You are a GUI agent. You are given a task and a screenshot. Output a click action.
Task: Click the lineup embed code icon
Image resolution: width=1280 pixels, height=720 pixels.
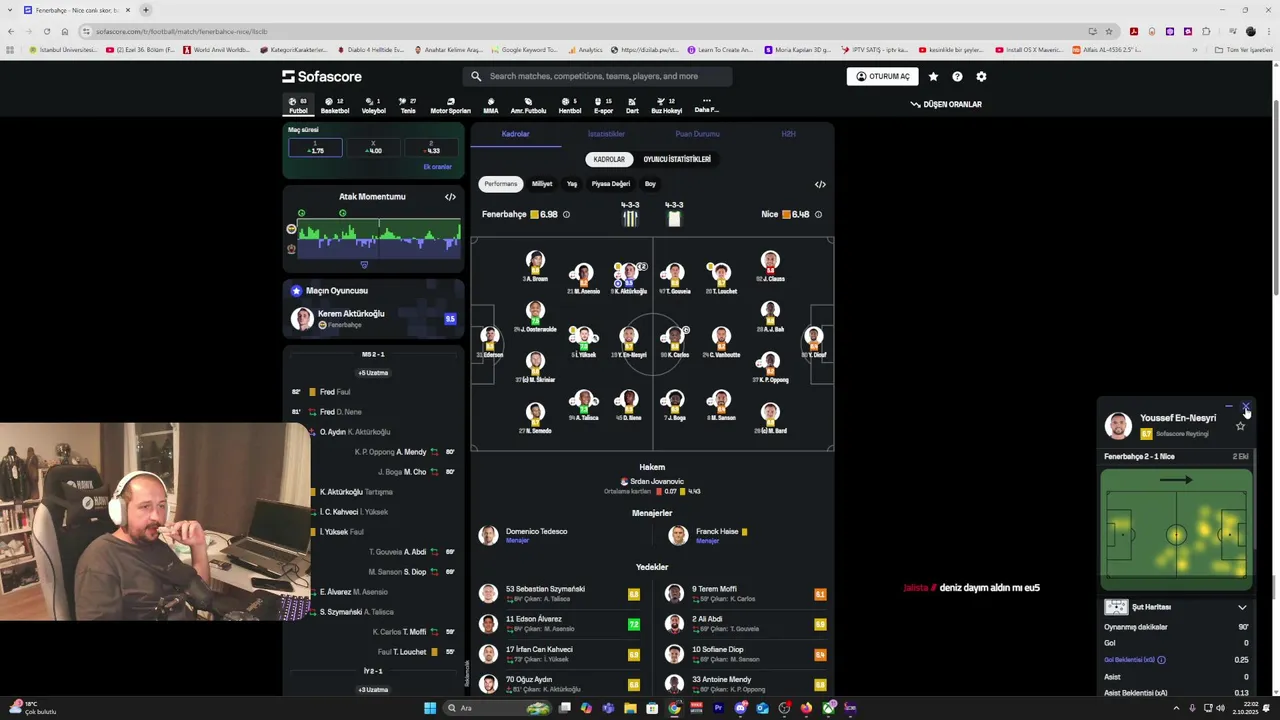click(x=820, y=184)
